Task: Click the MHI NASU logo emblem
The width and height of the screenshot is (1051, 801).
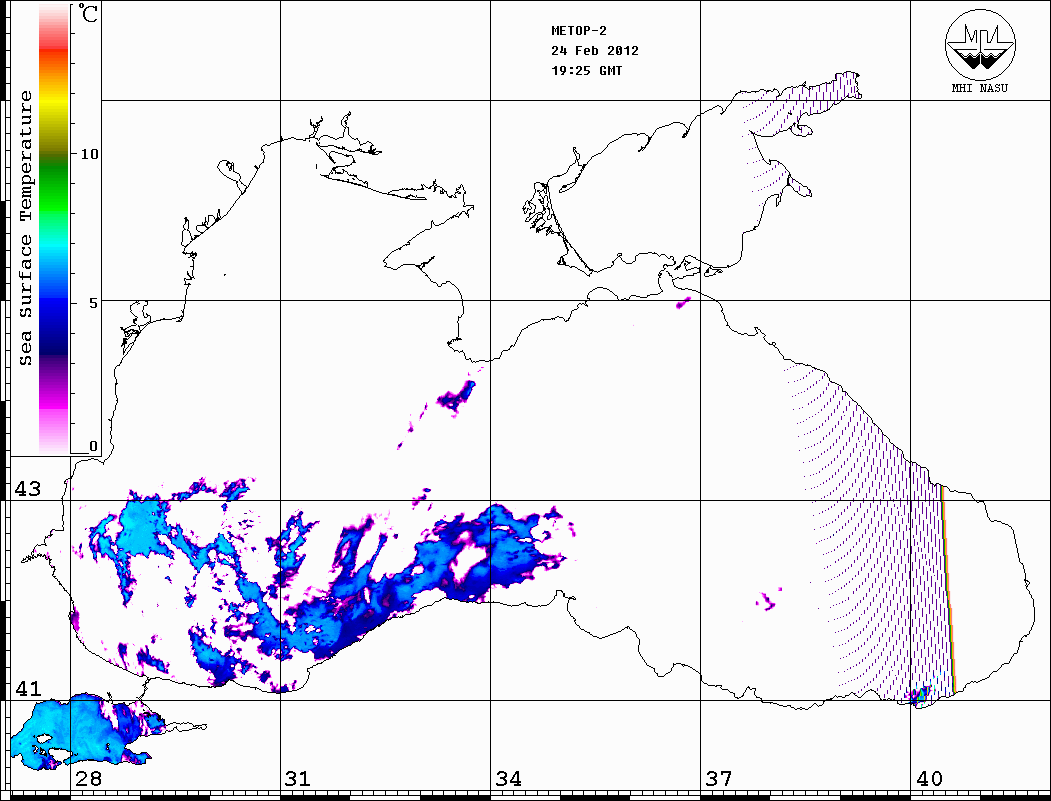Action: pyautogui.click(x=980, y=44)
